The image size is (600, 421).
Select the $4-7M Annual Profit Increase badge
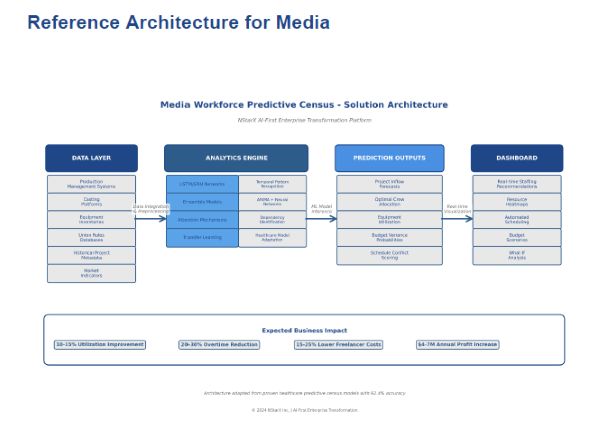[457, 345]
